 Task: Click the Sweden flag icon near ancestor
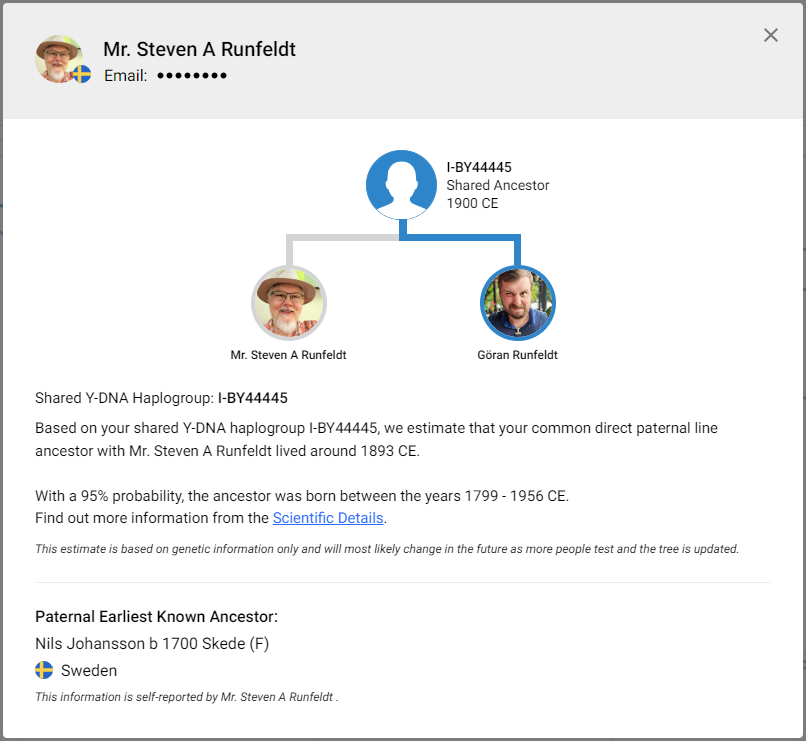(x=44, y=670)
